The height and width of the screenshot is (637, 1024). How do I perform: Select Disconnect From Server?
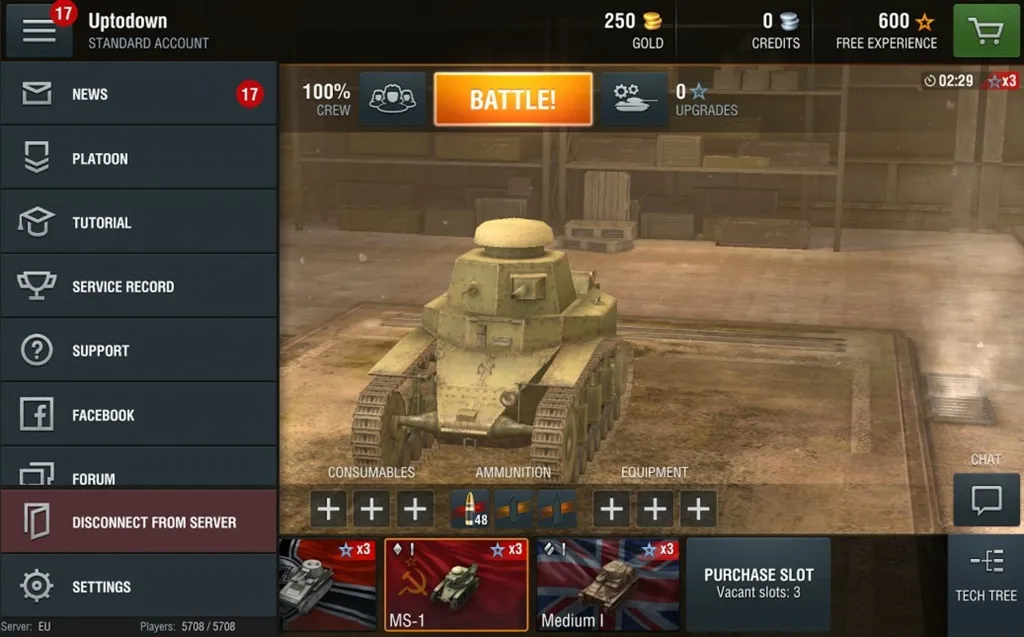tap(139, 522)
